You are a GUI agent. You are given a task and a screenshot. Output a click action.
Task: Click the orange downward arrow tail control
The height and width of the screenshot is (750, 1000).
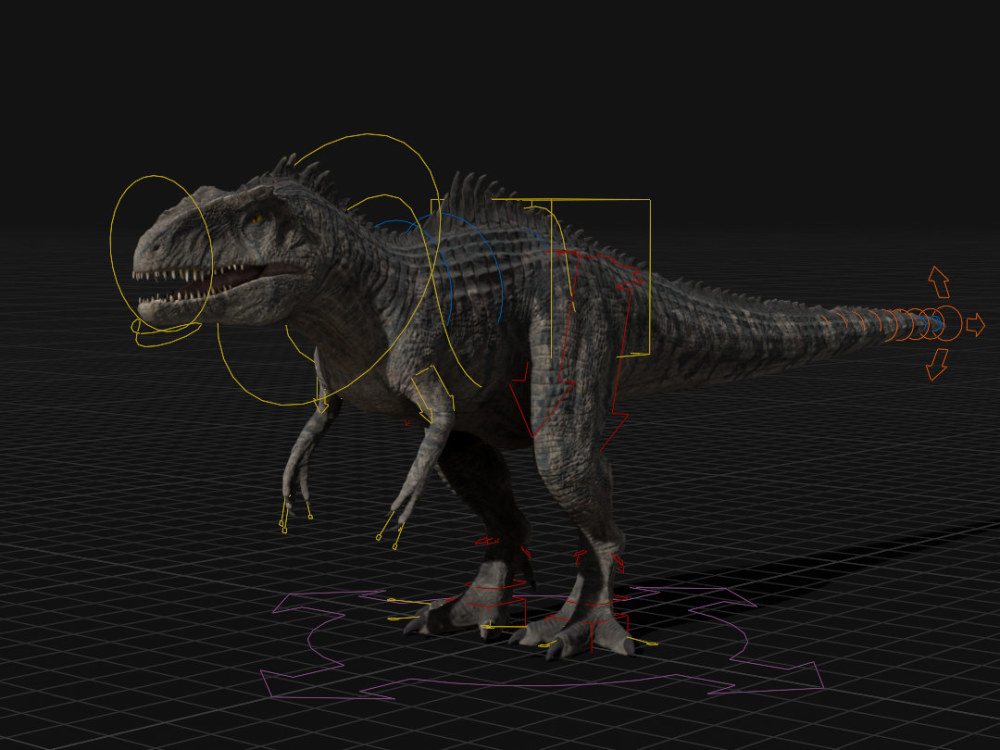tap(936, 365)
